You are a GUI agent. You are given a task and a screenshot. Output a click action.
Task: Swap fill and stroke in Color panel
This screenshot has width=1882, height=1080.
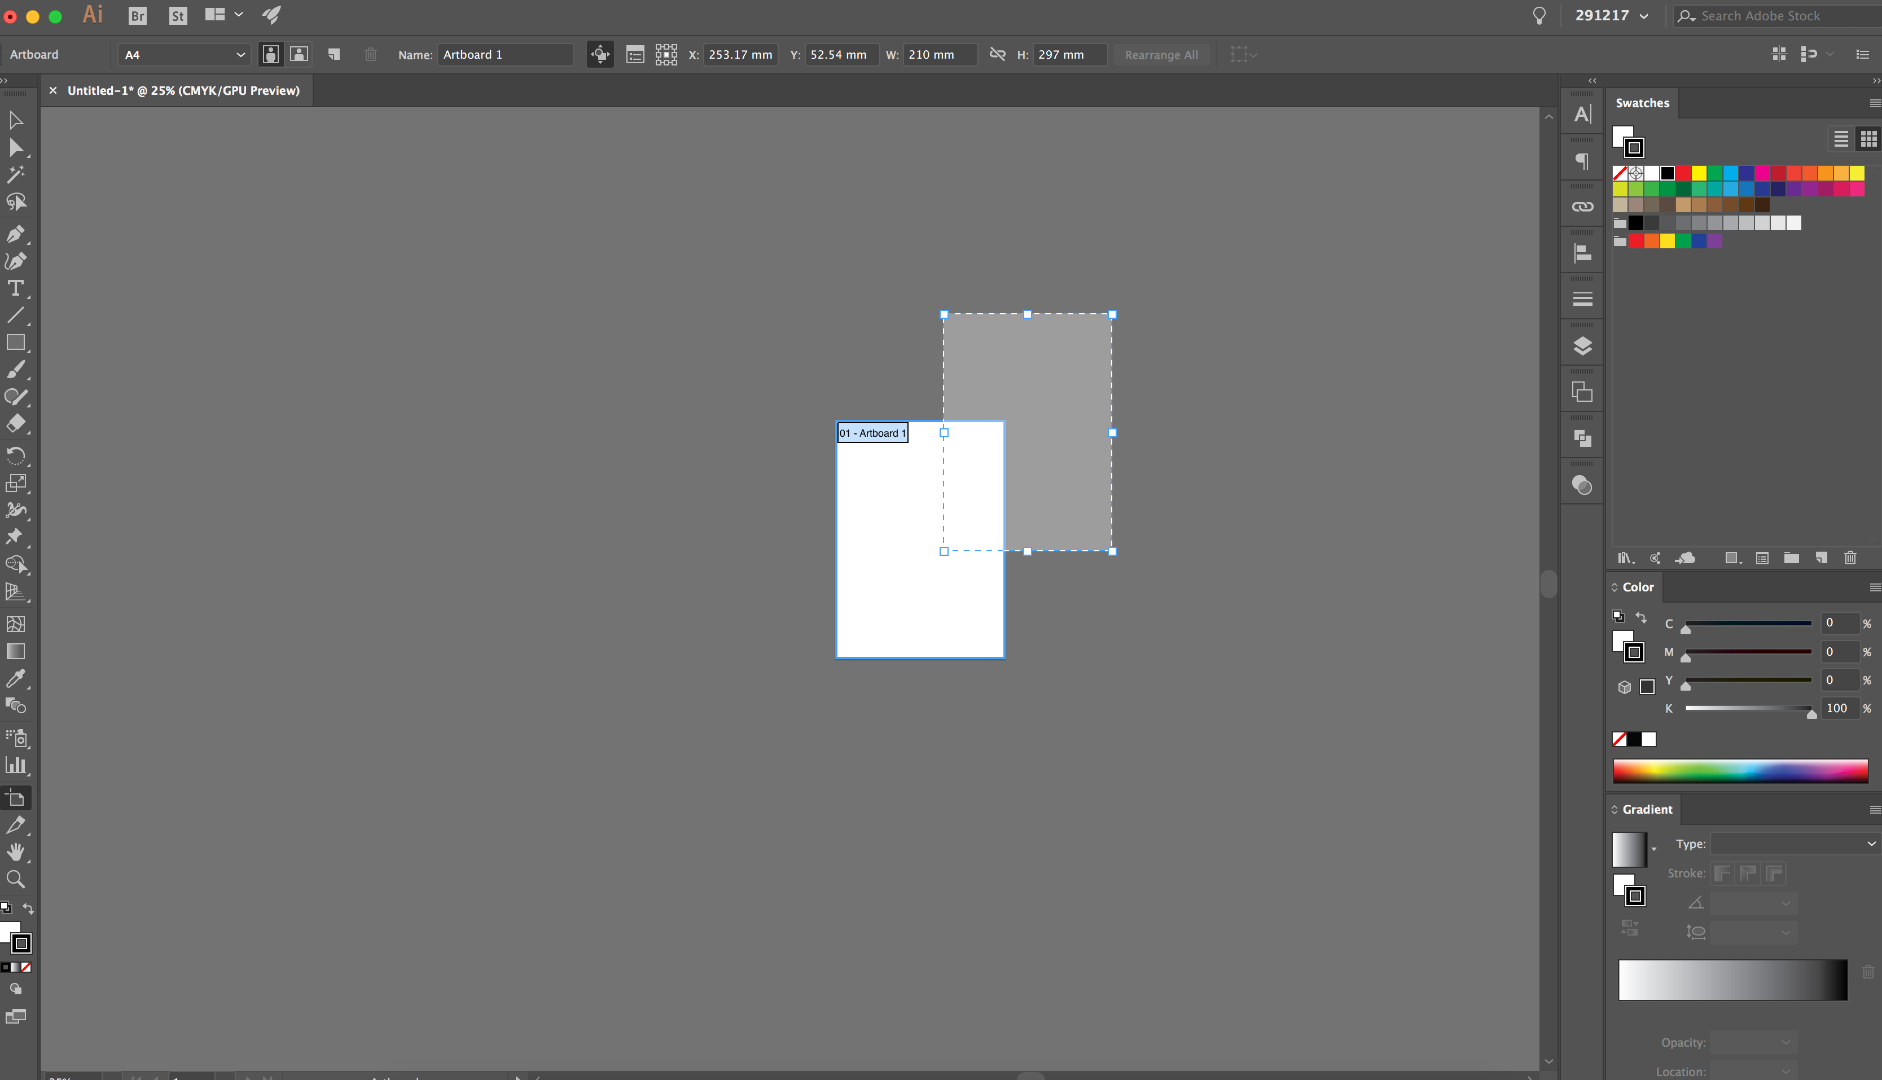click(1641, 617)
